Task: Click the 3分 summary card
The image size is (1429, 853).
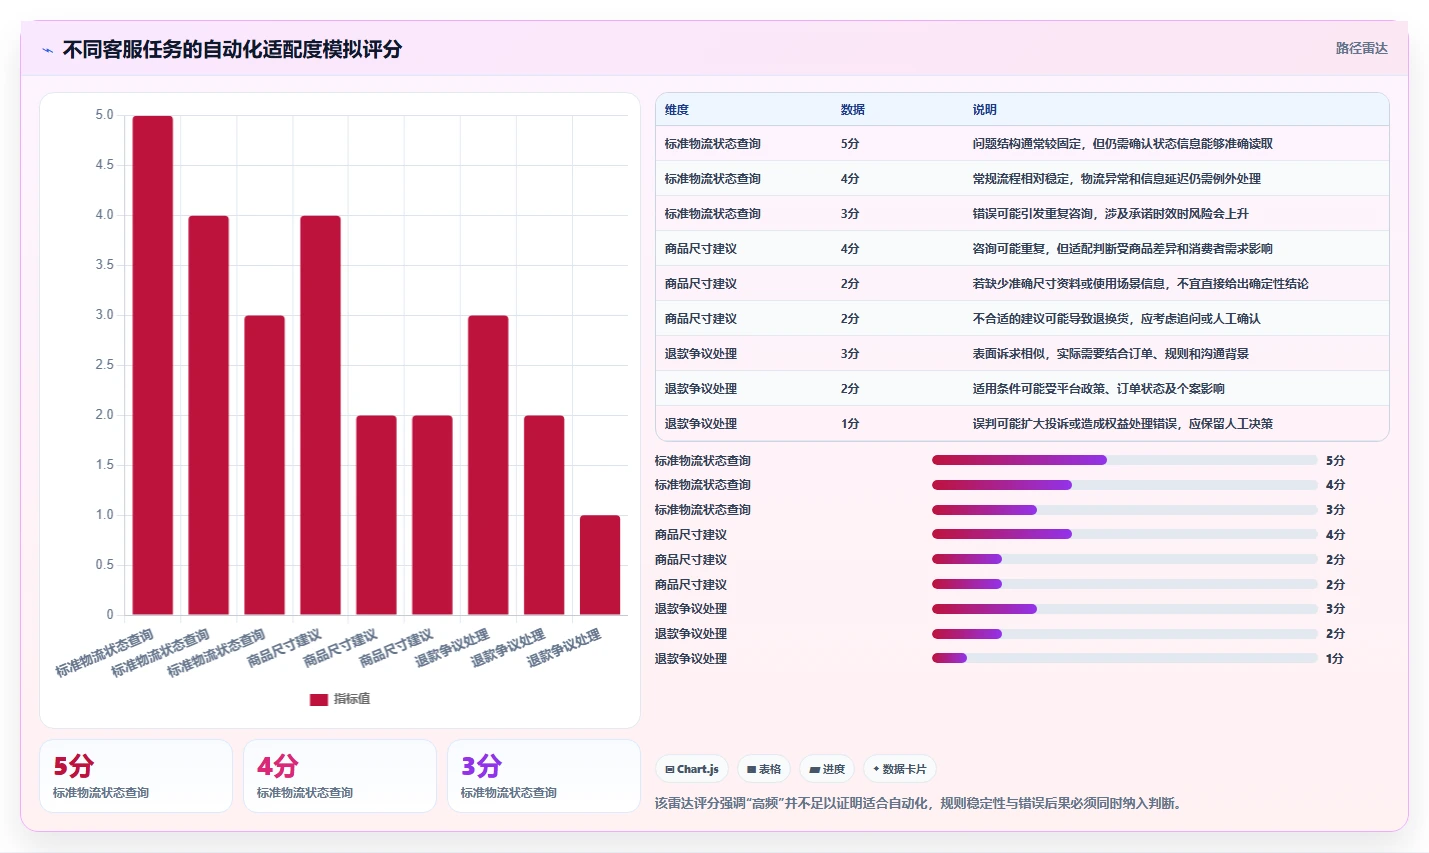Action: pos(544,776)
